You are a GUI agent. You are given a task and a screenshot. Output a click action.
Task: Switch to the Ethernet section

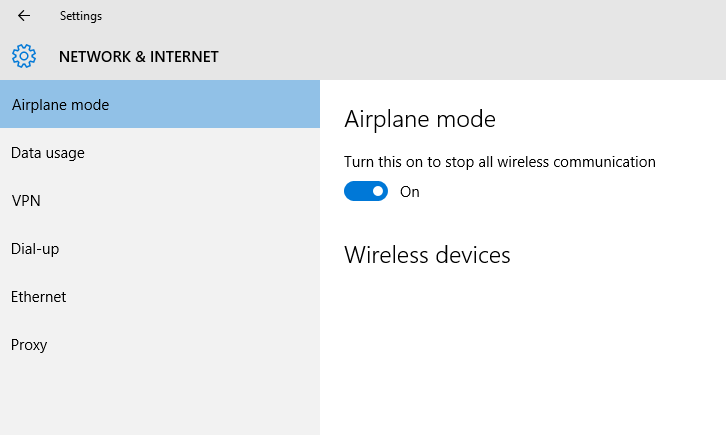coord(39,297)
